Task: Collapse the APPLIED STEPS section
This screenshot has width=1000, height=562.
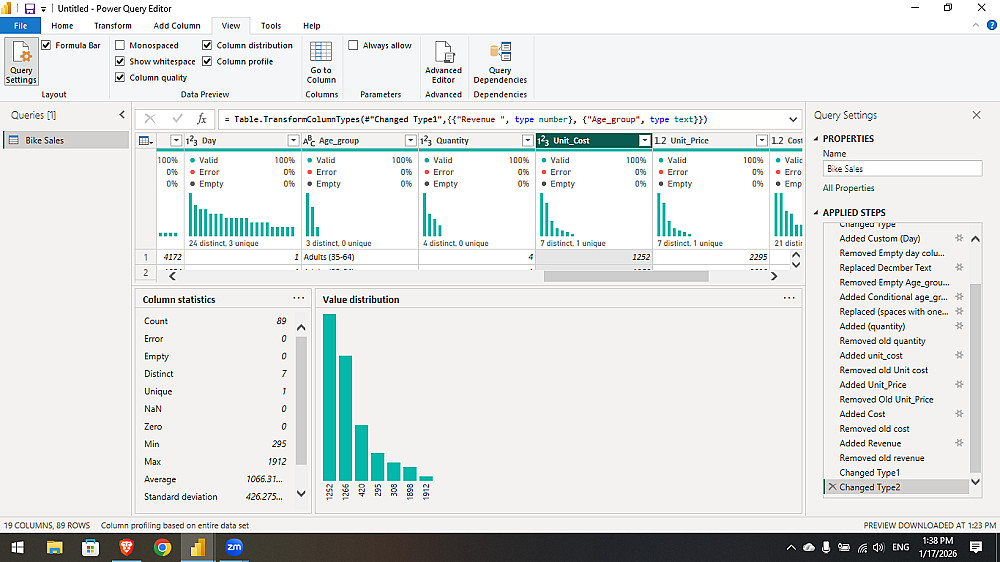Action: click(816, 212)
